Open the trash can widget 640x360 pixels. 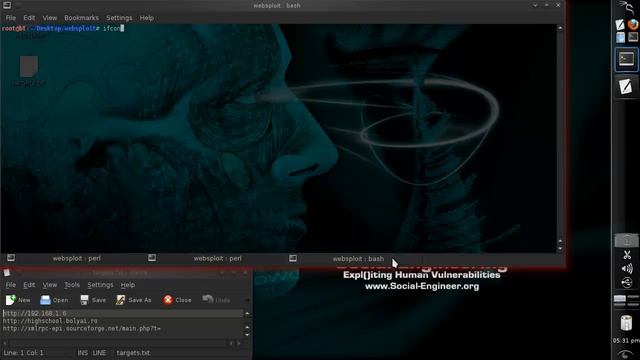tap(627, 323)
